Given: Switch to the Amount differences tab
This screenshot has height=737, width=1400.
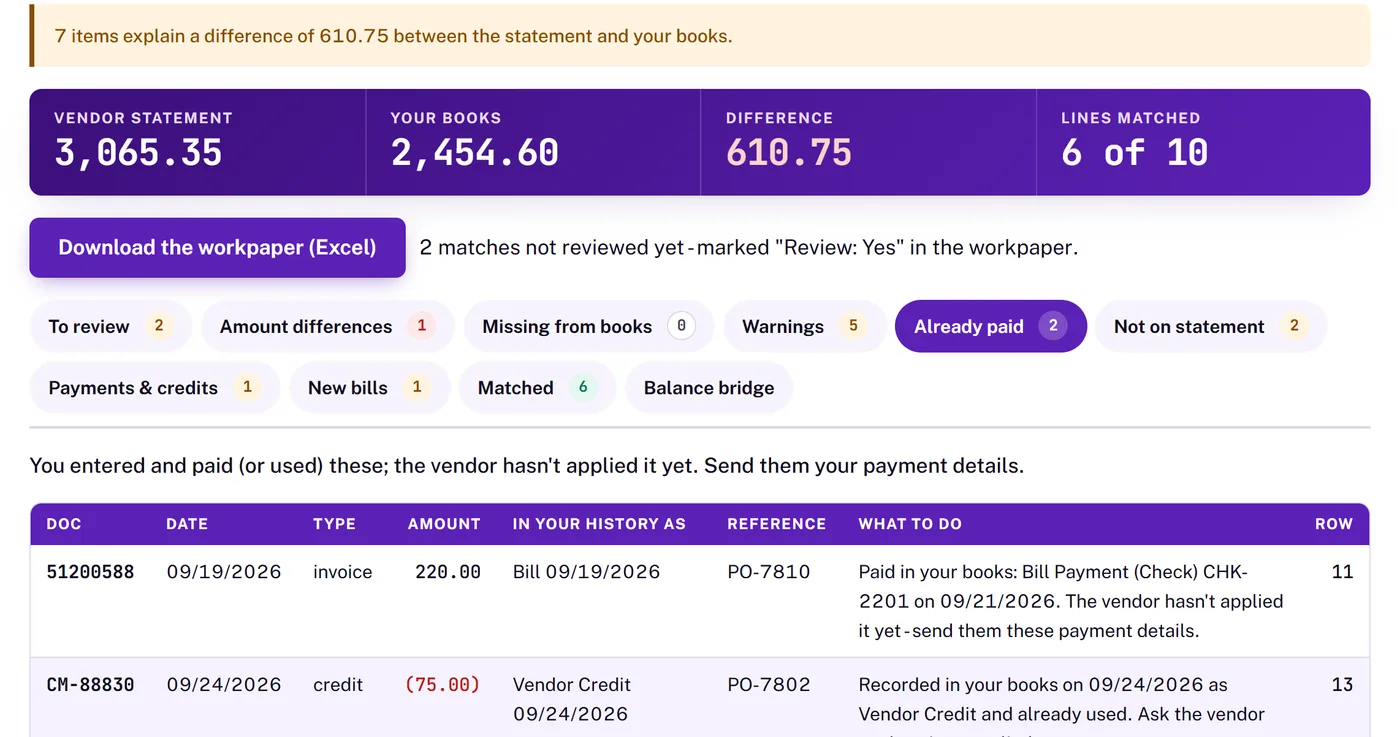Looking at the screenshot, I should click(x=327, y=326).
